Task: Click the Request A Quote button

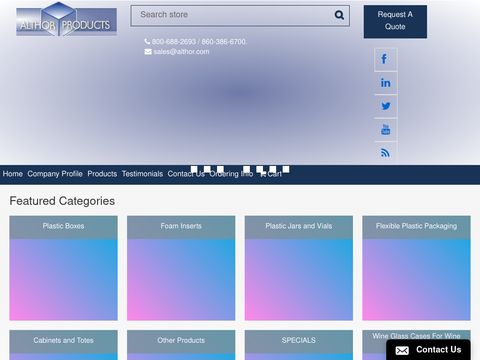Action: (395, 22)
